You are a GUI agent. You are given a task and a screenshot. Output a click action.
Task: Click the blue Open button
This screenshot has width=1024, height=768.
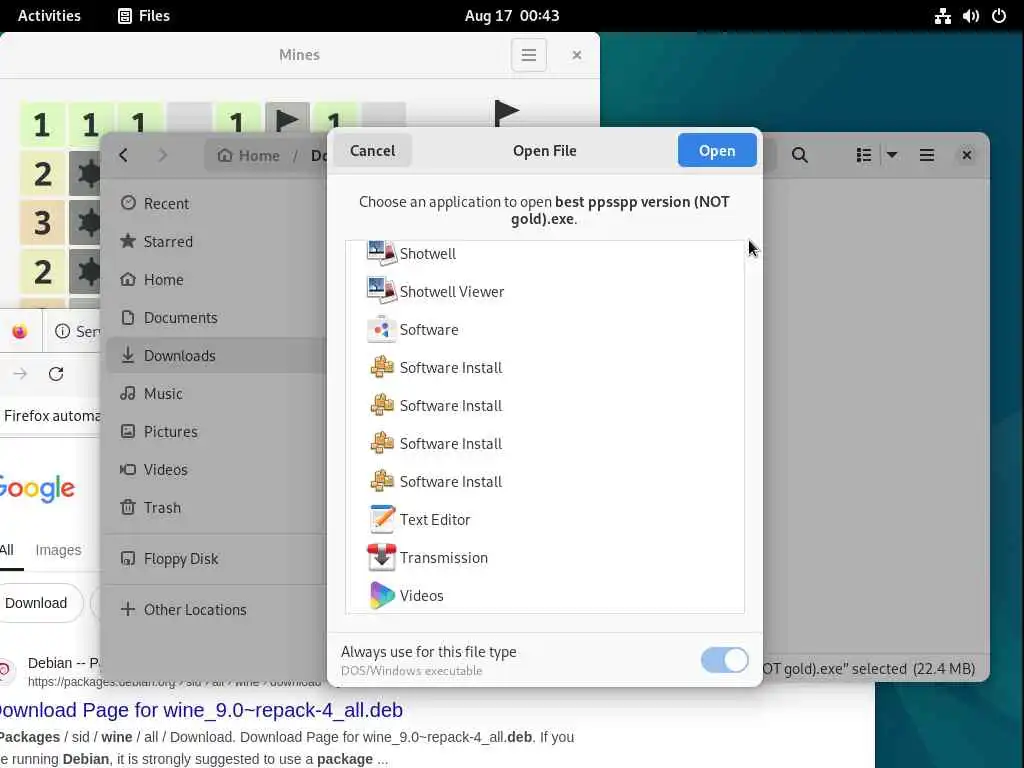click(717, 150)
